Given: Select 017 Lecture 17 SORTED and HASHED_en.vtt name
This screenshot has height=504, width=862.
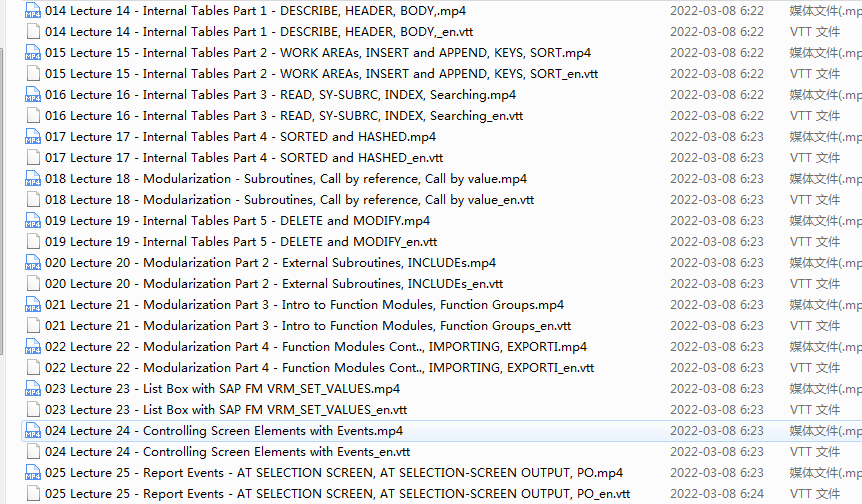Looking at the screenshot, I should (x=244, y=157).
